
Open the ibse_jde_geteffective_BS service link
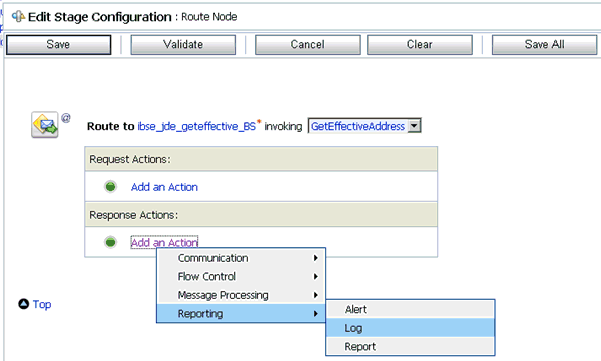coord(197,126)
